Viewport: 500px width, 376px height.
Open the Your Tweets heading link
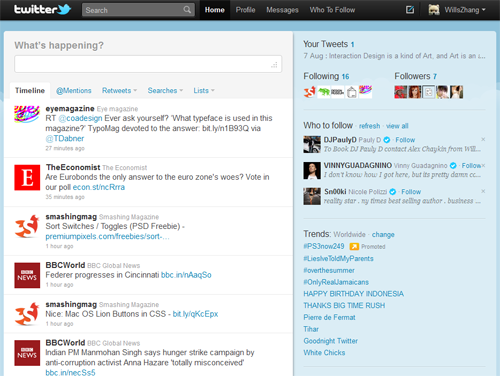(328, 44)
